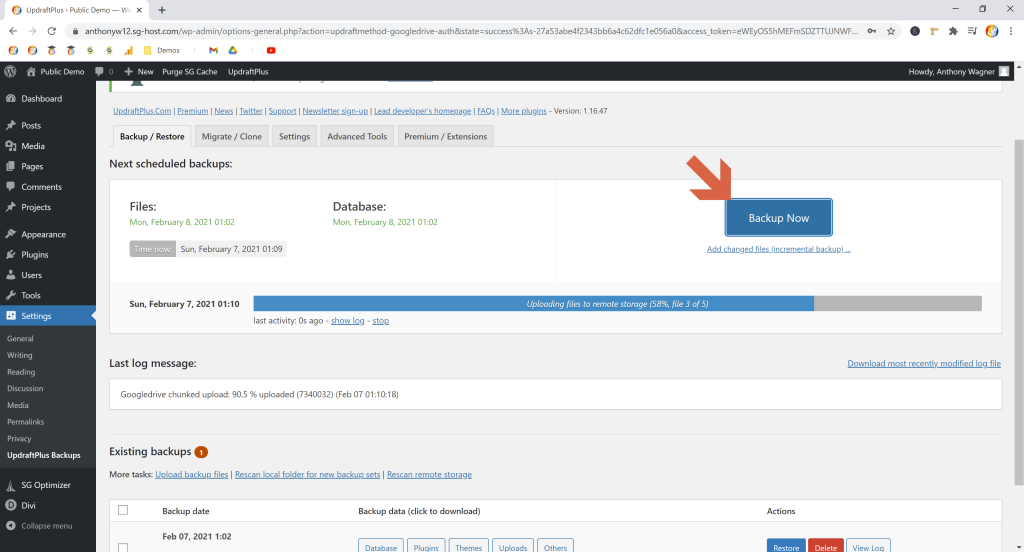This screenshot has width=1024, height=552.
Task: Click the browser reload icon
Action: [52, 31]
